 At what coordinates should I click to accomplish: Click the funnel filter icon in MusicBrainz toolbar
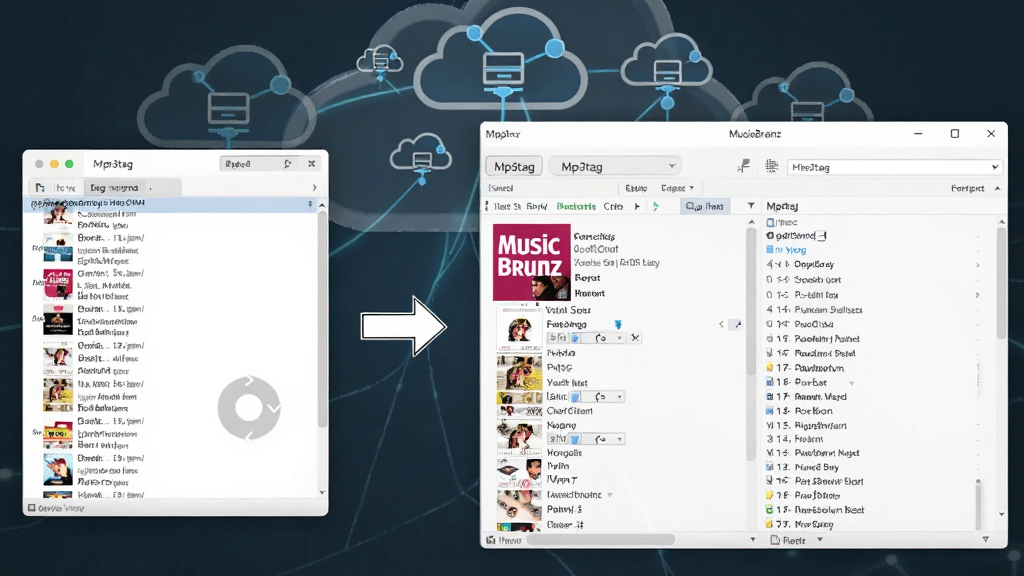[751, 206]
